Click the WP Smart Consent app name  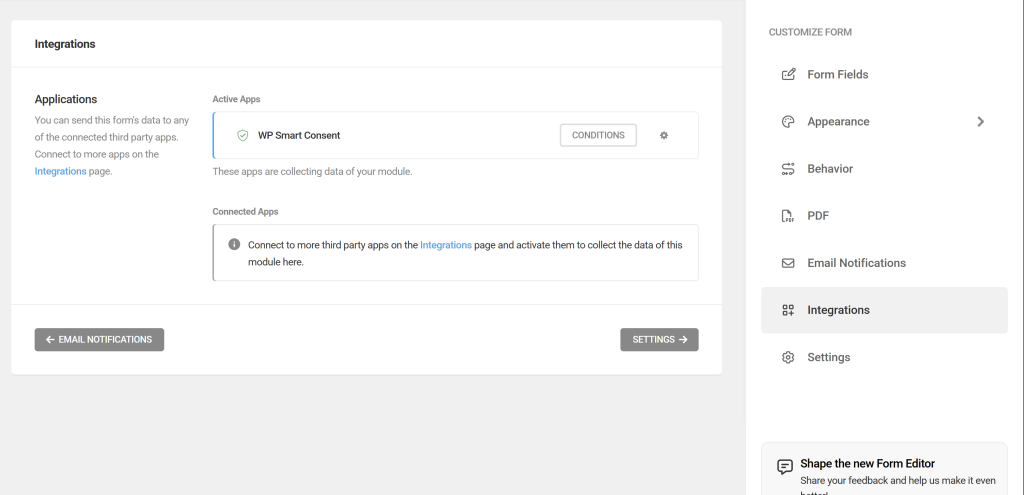pyautogui.click(x=299, y=135)
